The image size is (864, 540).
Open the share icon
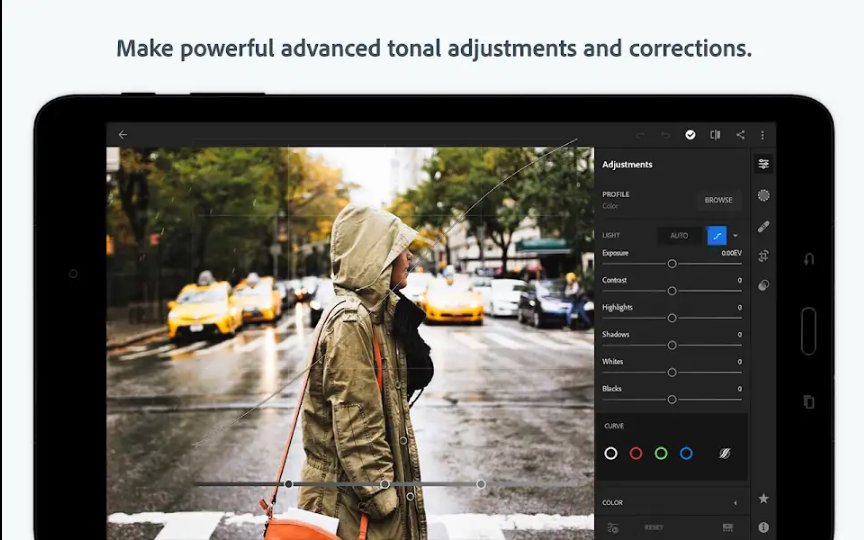pyautogui.click(x=740, y=135)
